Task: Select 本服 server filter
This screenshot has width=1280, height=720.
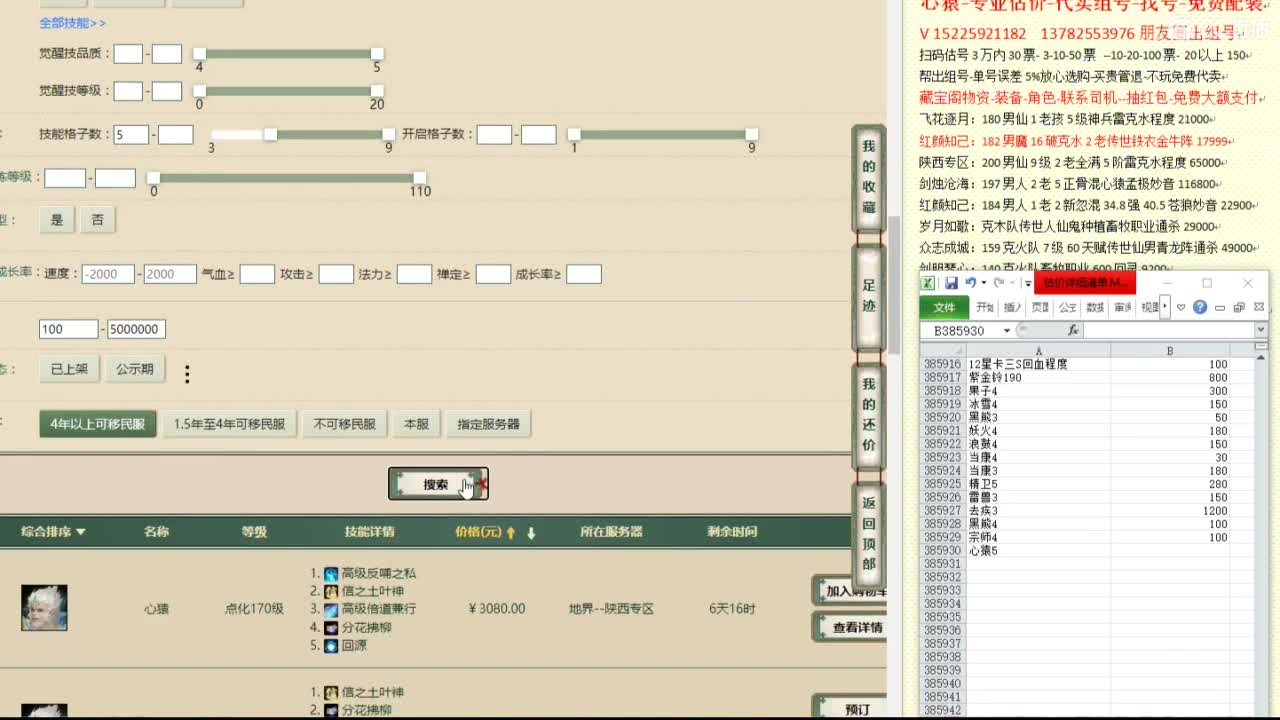Action: point(416,424)
